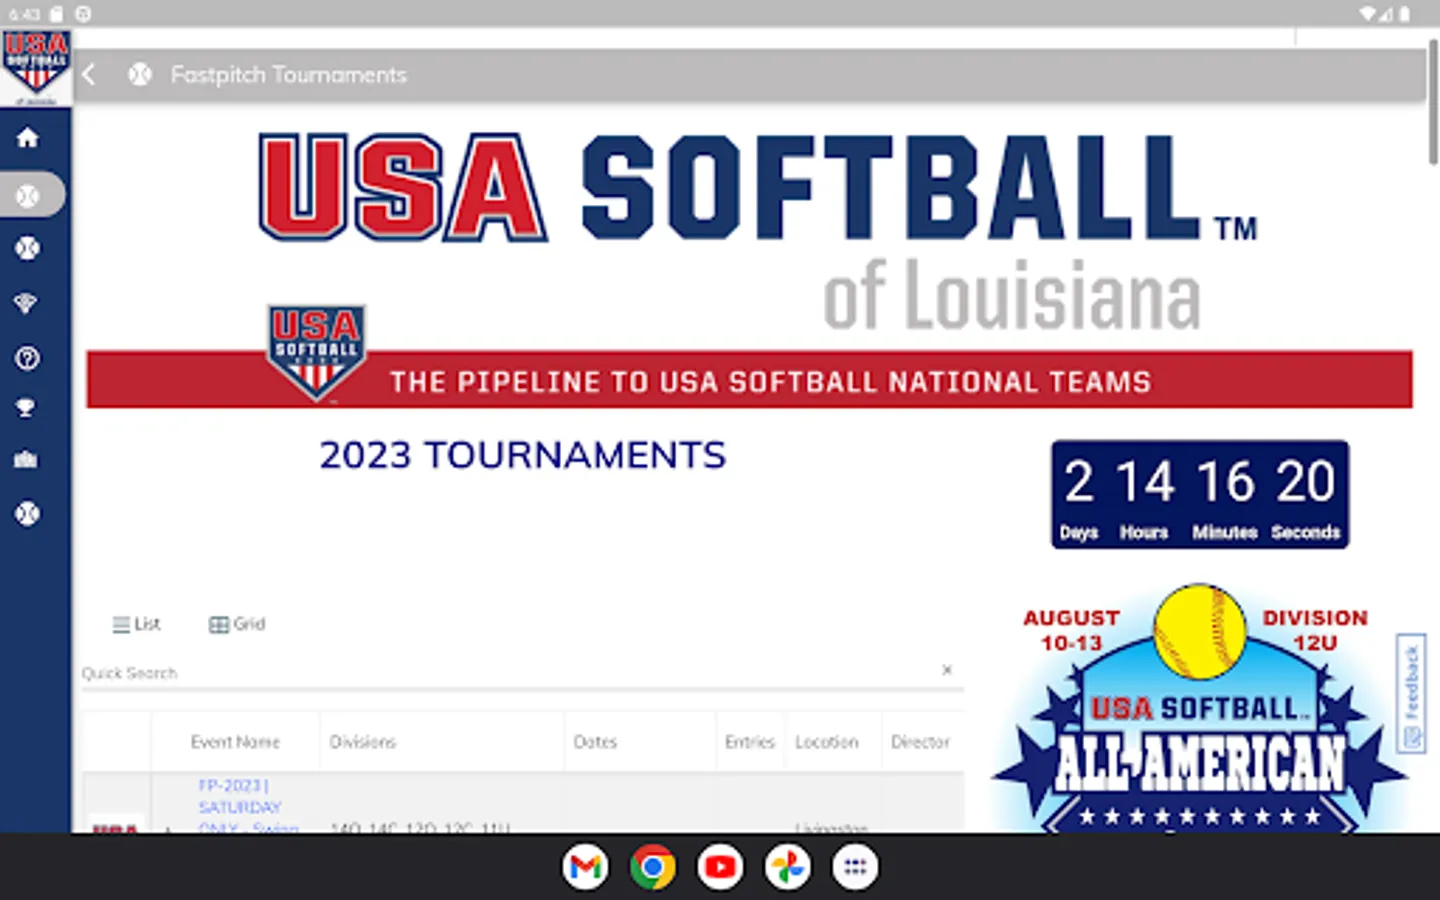Image resolution: width=1440 pixels, height=900 pixels.
Task: Open the question mark help icon
Action: click(x=27, y=358)
